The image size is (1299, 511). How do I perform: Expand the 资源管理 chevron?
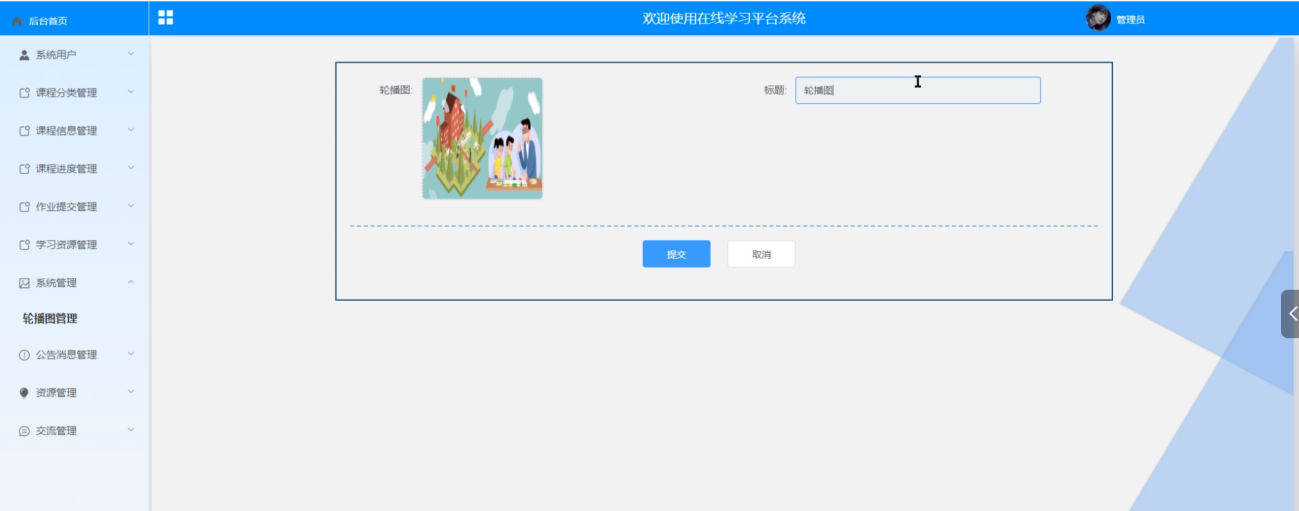coord(131,392)
